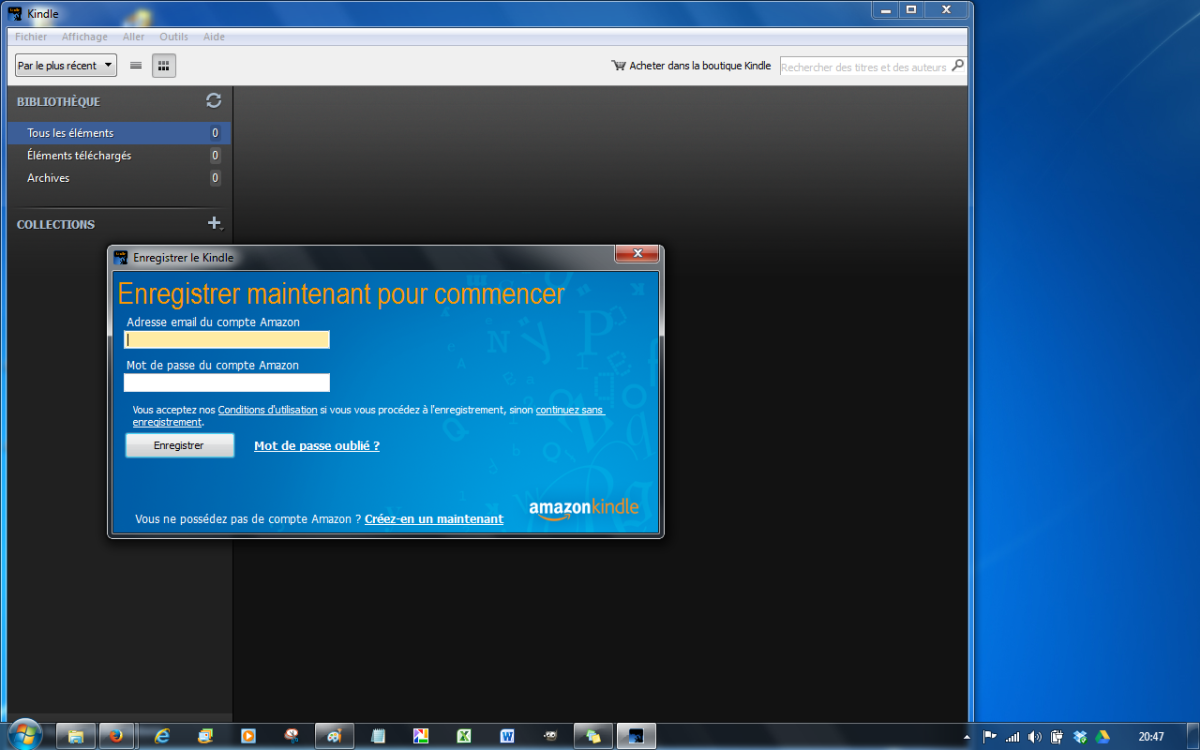Select 'Éléments téléchargés' in the library

[x=118, y=155]
